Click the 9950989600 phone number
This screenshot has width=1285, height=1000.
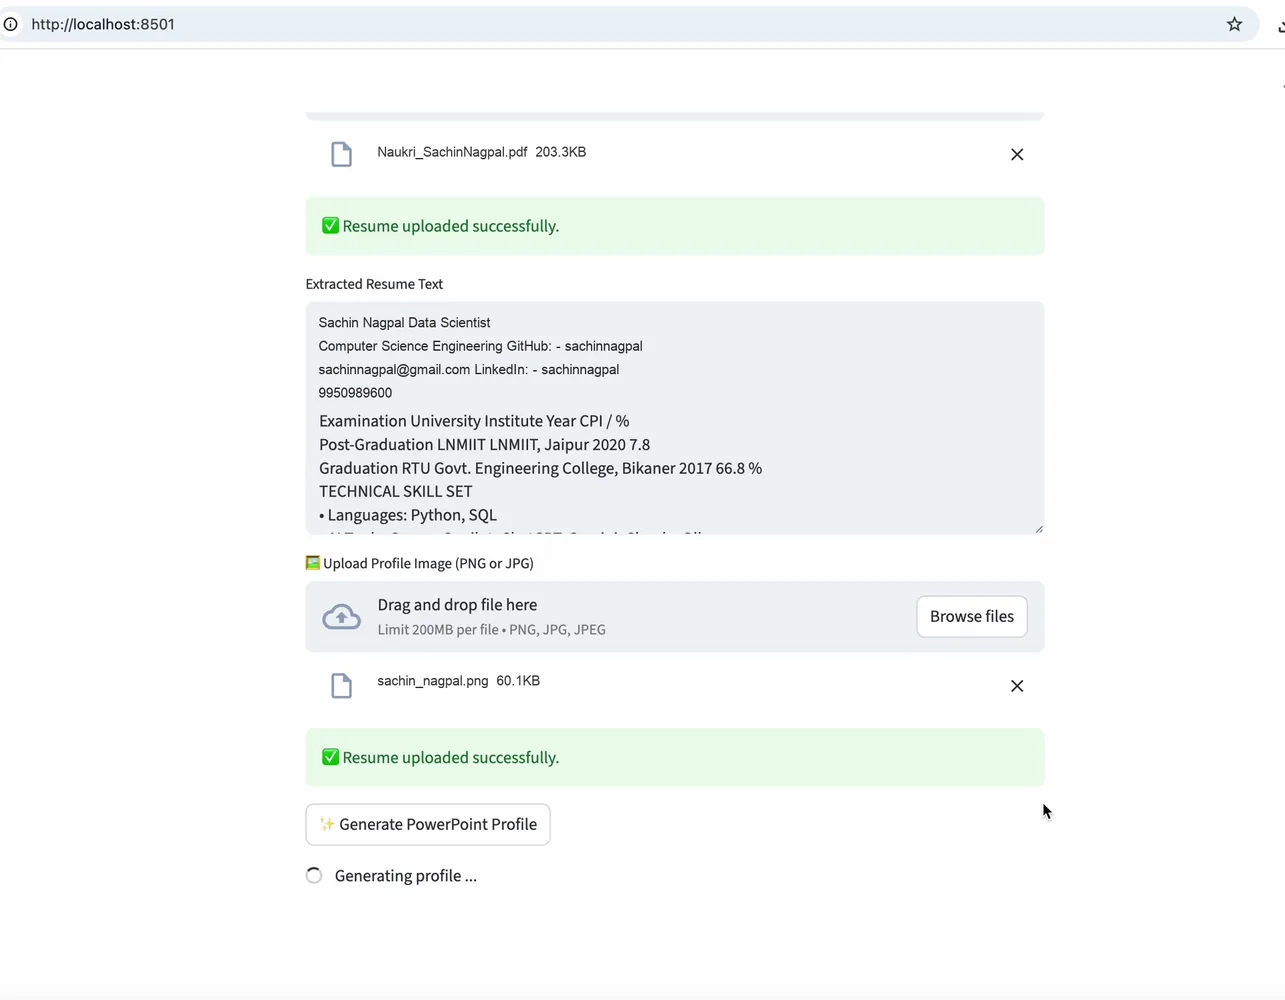point(355,393)
